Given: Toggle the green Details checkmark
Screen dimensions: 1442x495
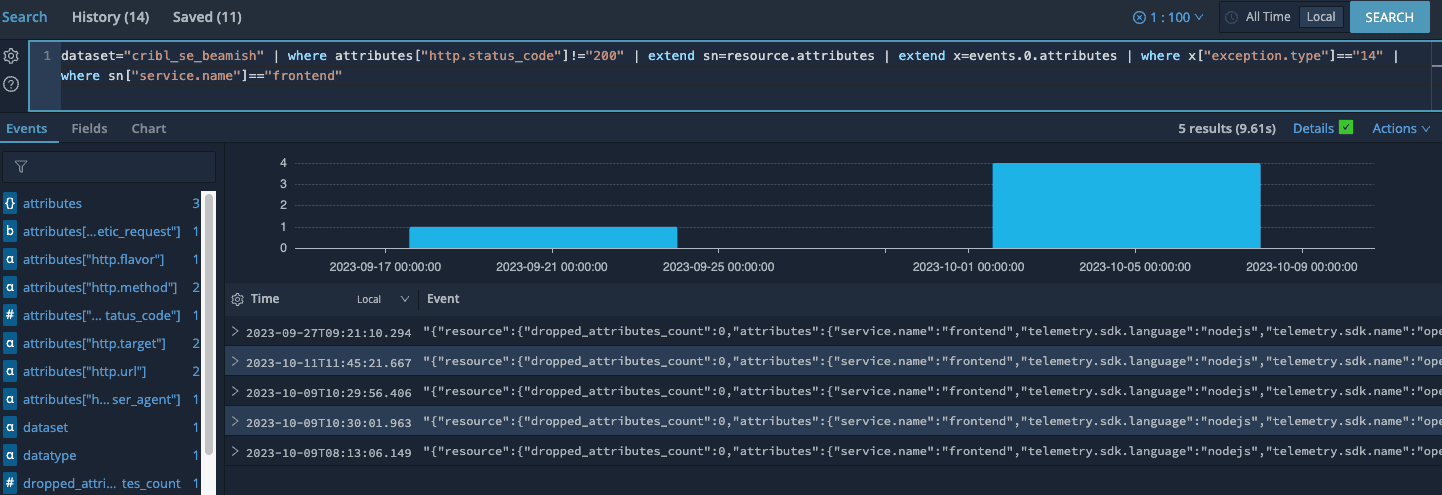Looking at the screenshot, I should pyautogui.click(x=1345, y=128).
